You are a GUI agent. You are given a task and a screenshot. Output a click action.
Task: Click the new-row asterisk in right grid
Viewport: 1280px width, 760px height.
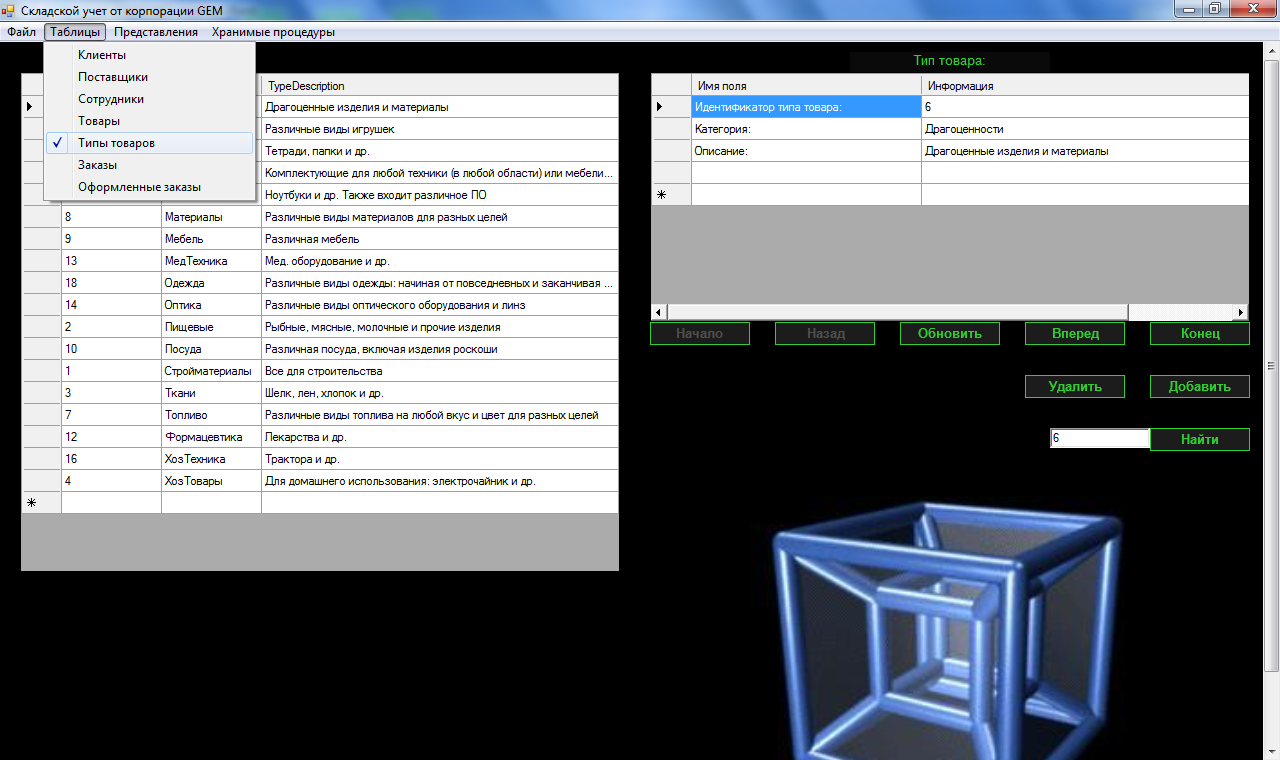(x=661, y=195)
